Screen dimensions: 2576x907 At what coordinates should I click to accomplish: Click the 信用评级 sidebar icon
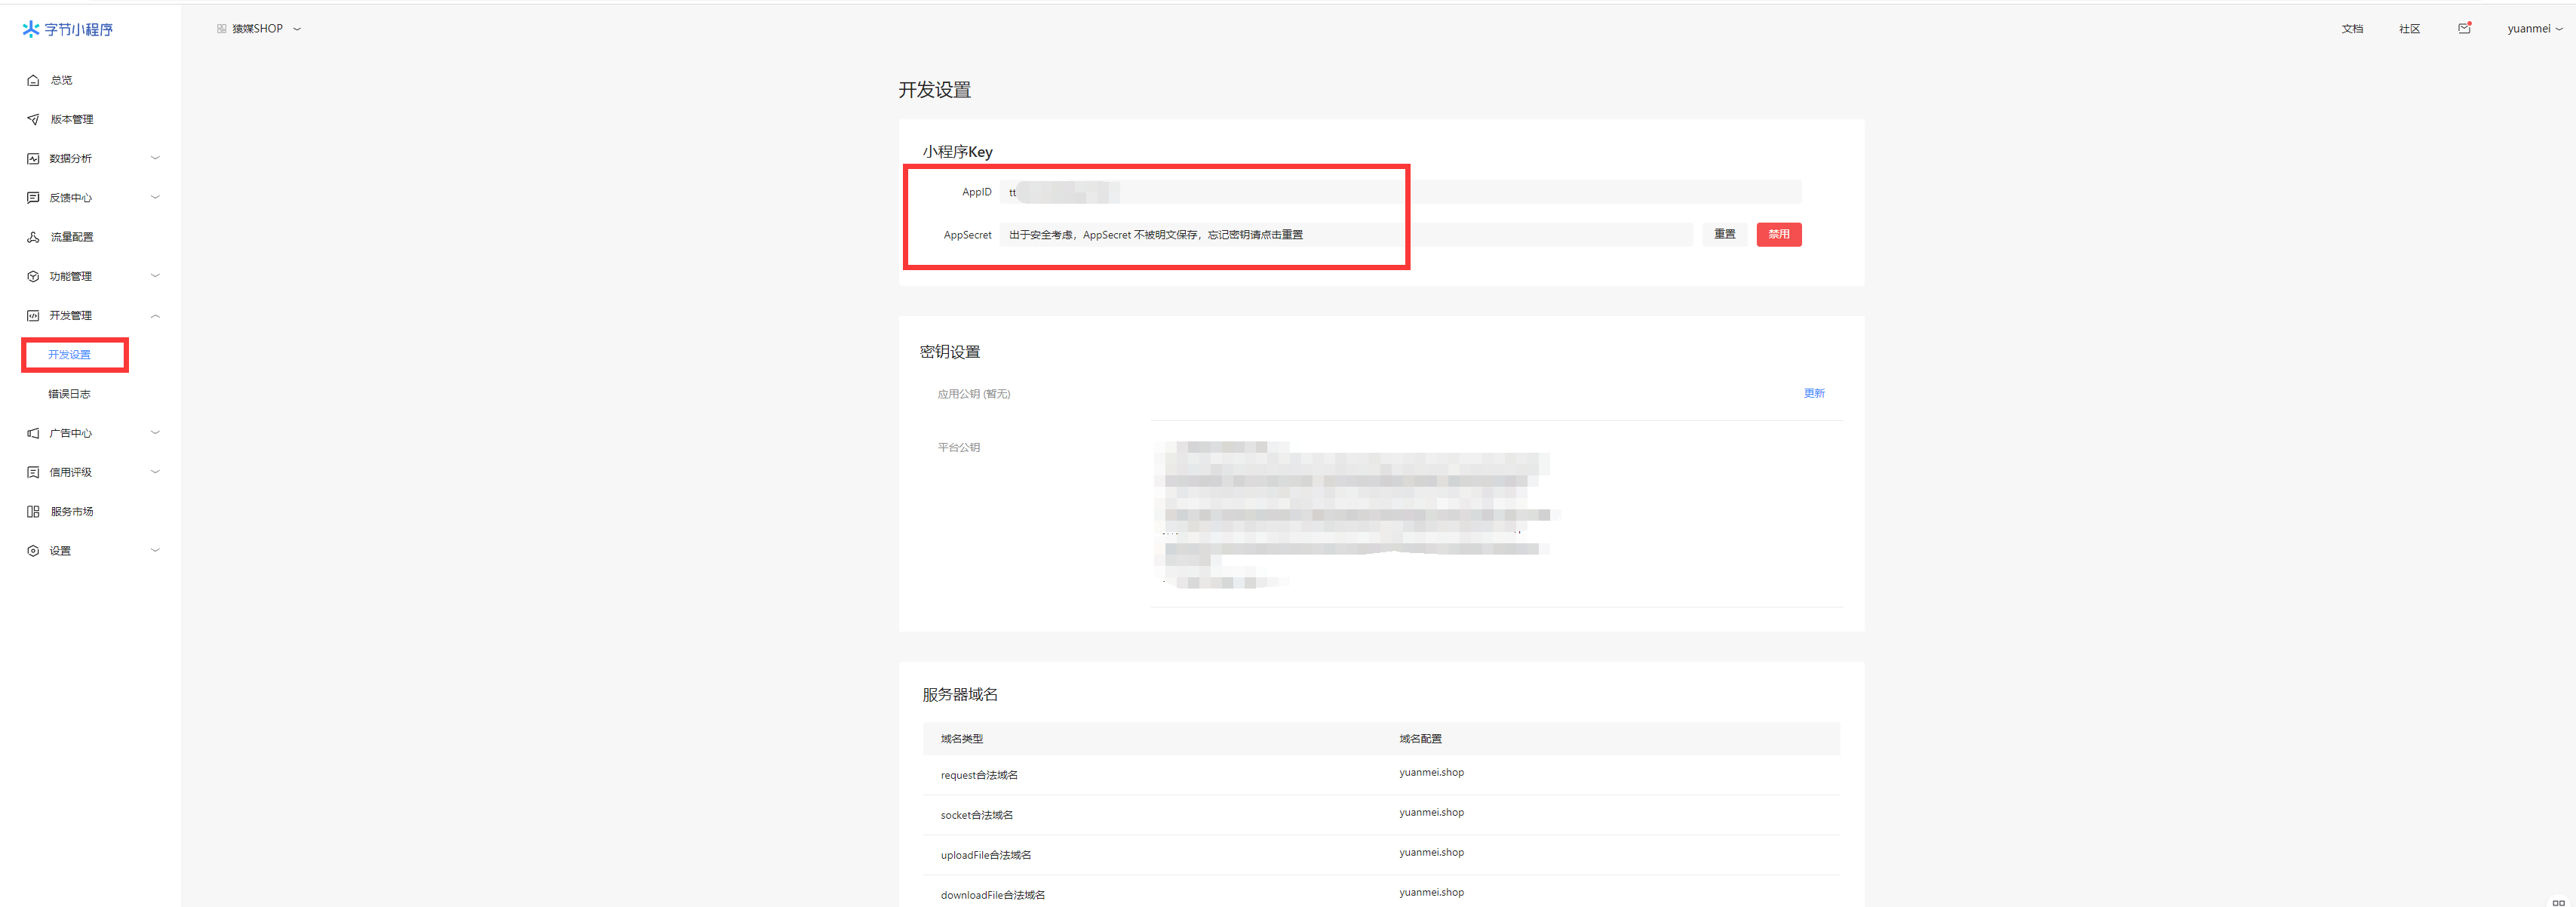point(33,472)
